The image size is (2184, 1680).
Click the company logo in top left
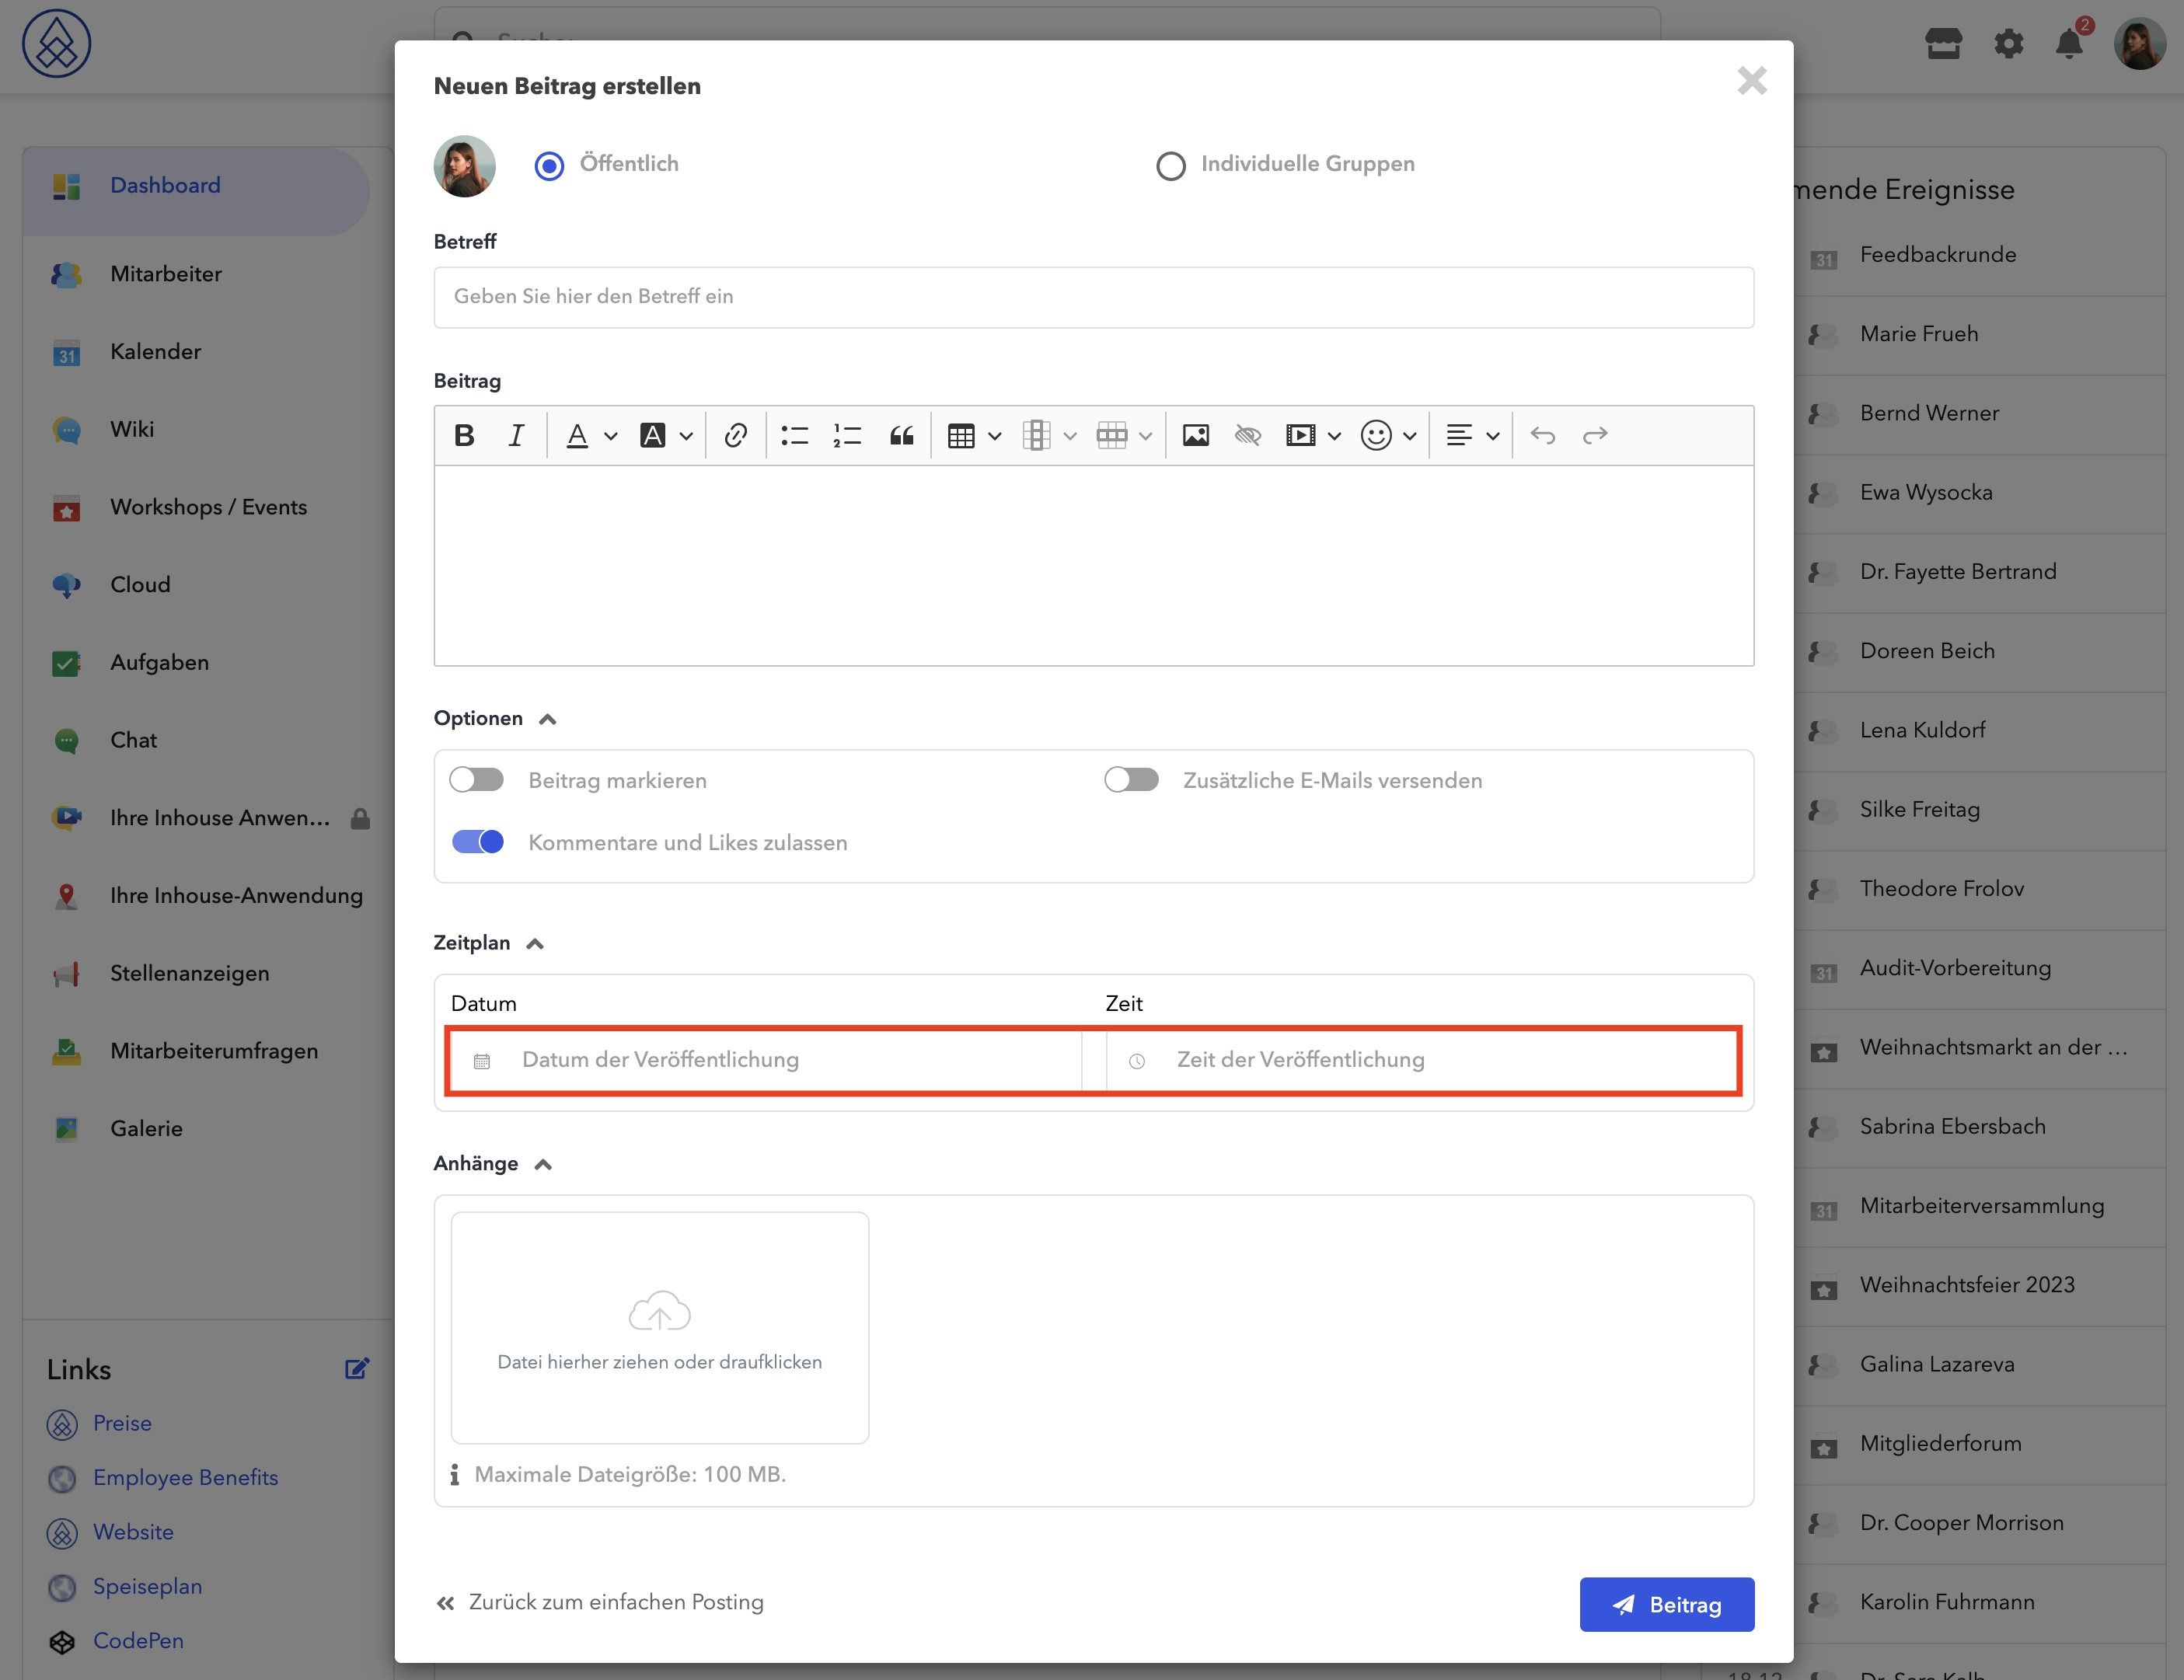(x=57, y=44)
